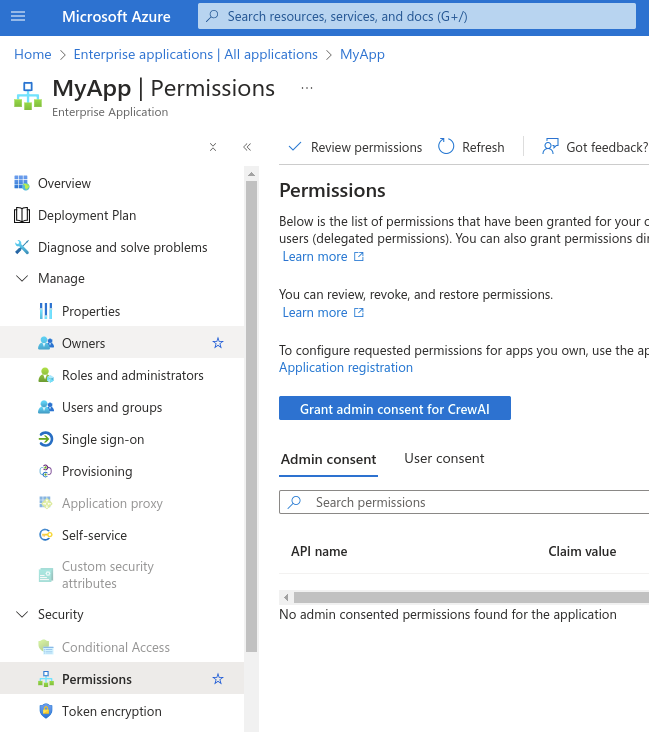Click the Search permissions magnifier icon

tap(294, 502)
